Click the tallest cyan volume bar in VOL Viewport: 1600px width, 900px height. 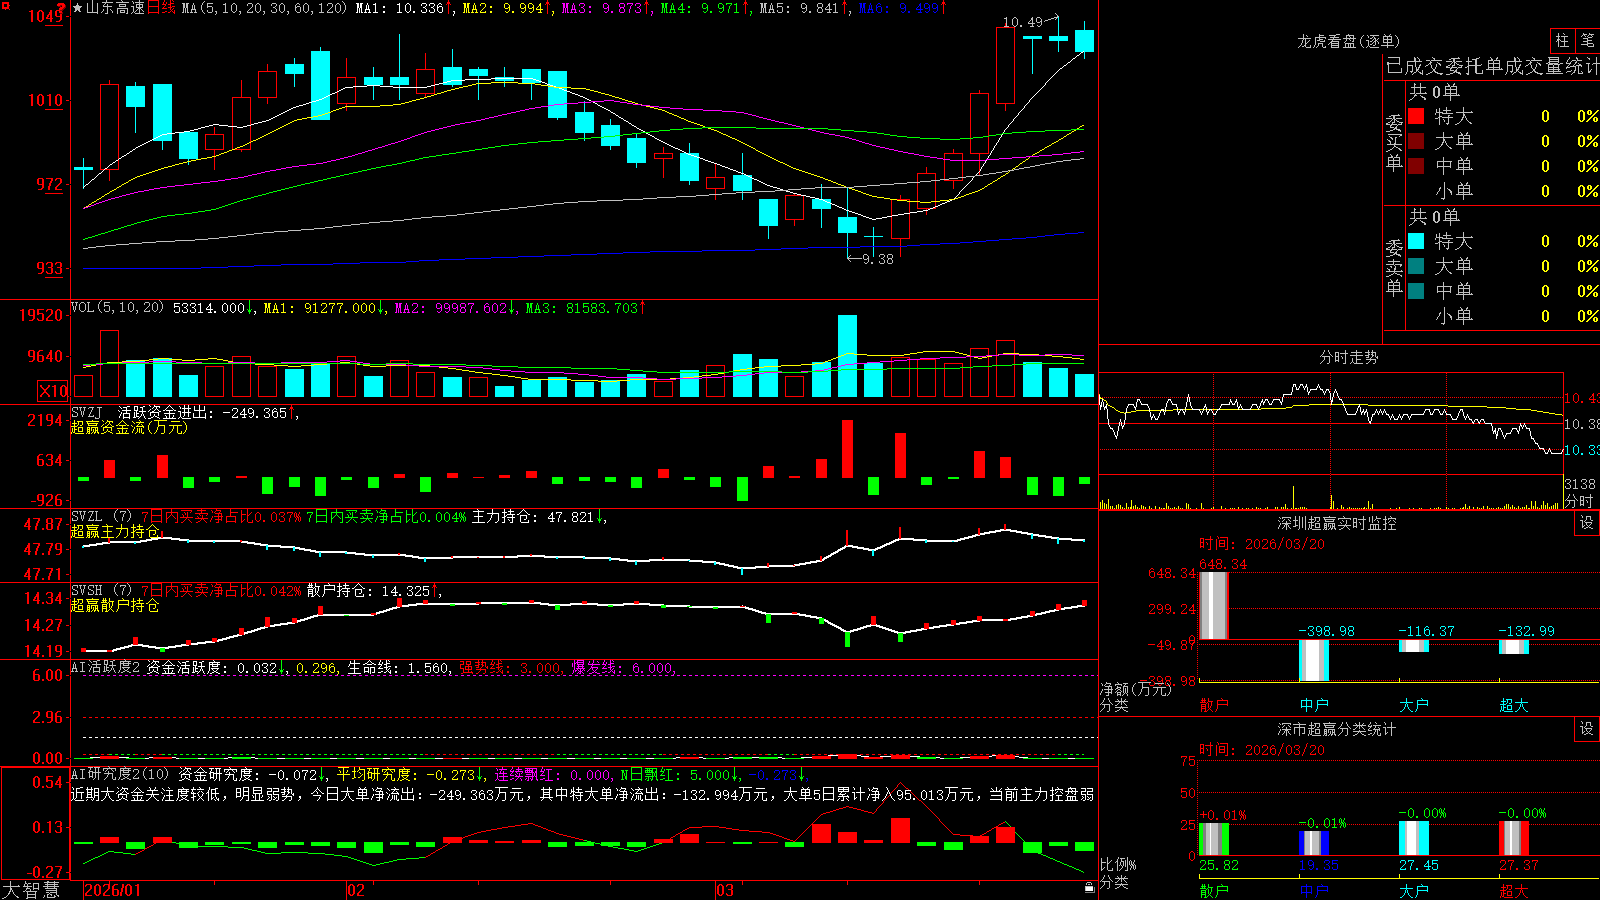click(x=847, y=356)
